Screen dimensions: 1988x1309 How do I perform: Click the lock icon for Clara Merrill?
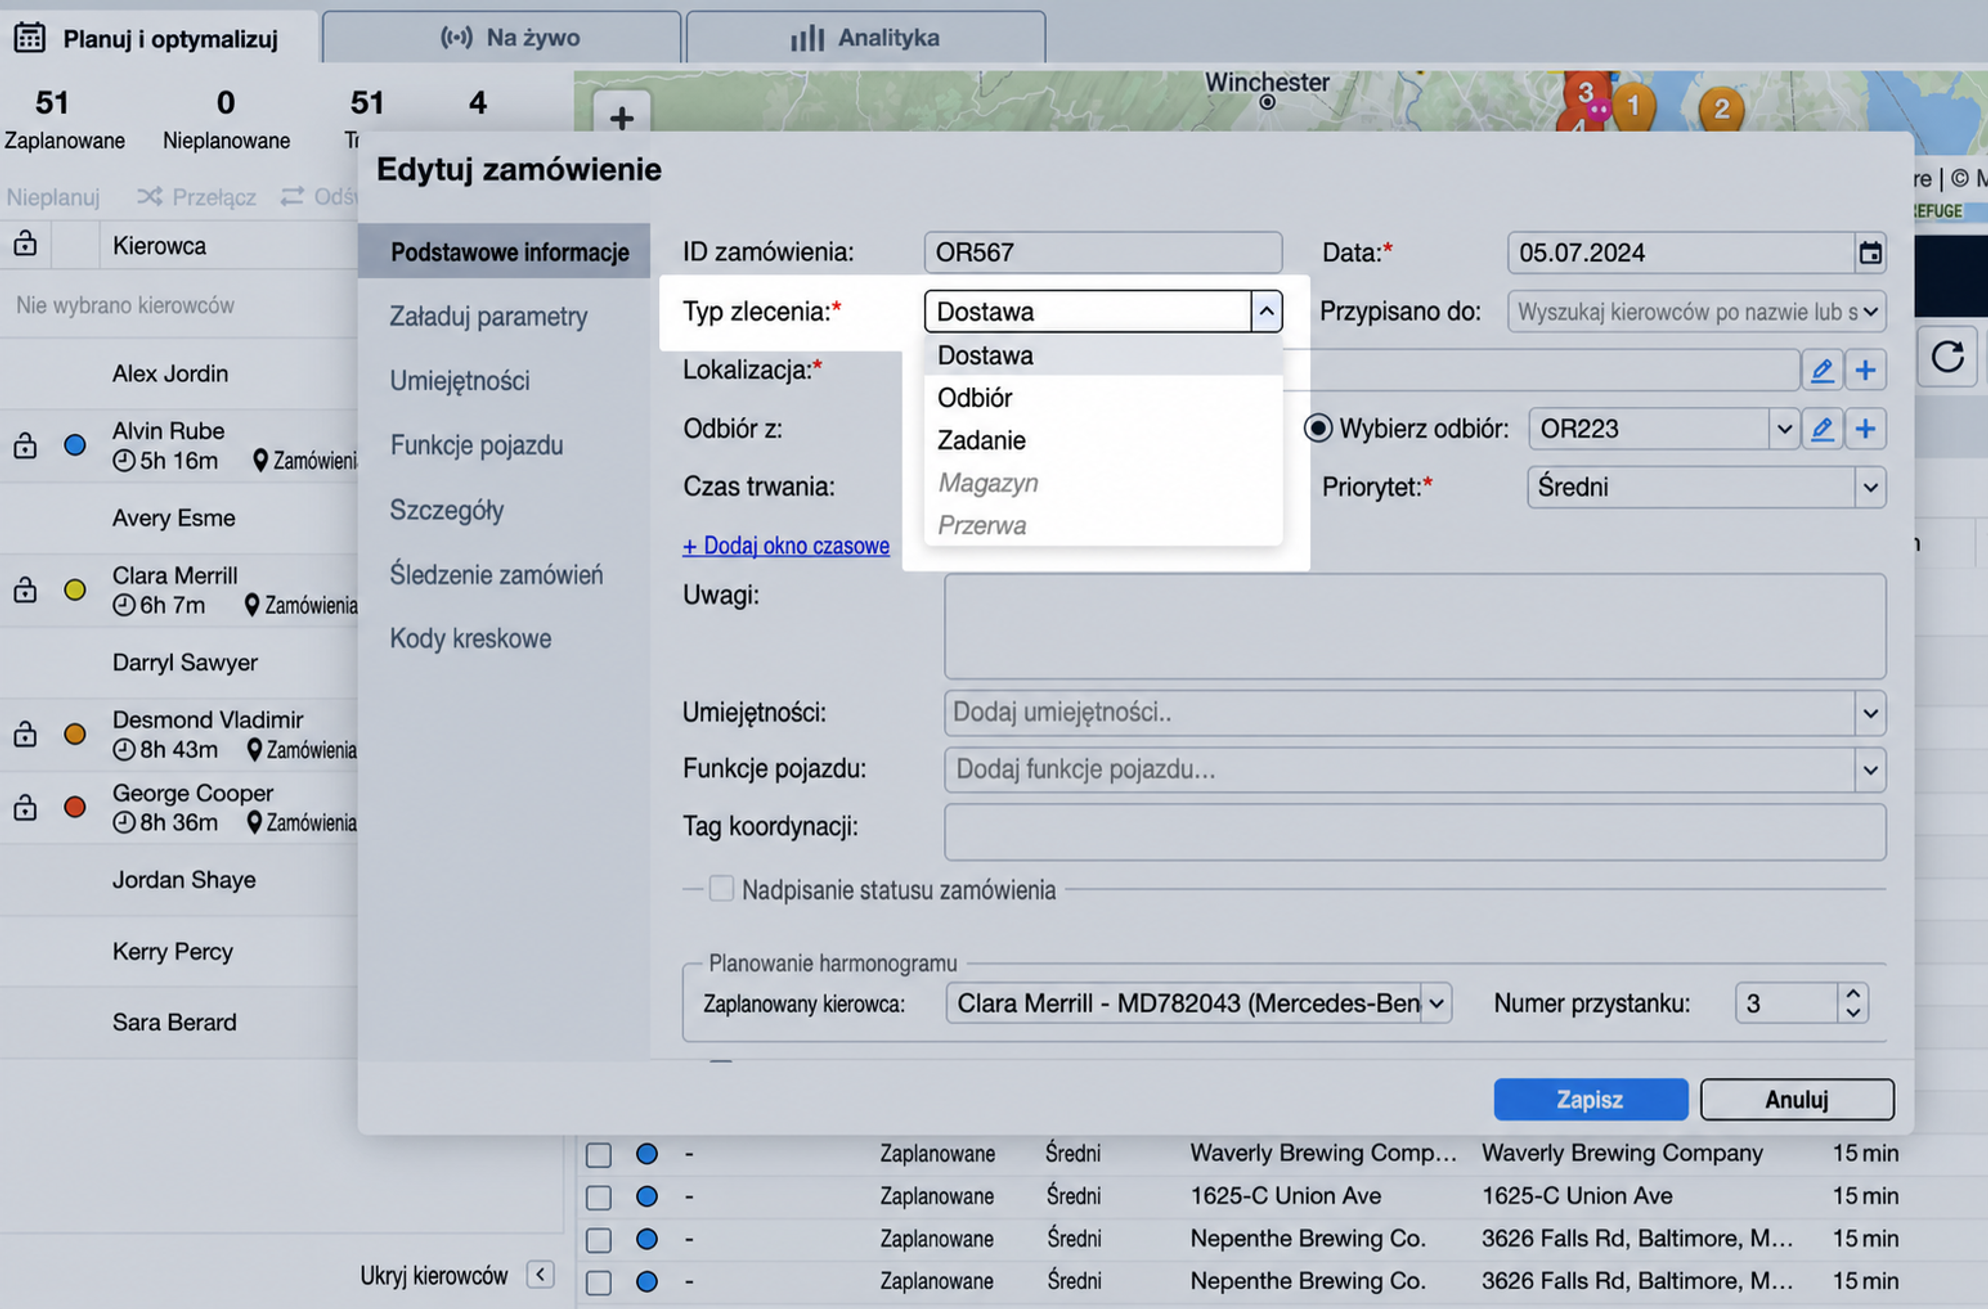25,590
